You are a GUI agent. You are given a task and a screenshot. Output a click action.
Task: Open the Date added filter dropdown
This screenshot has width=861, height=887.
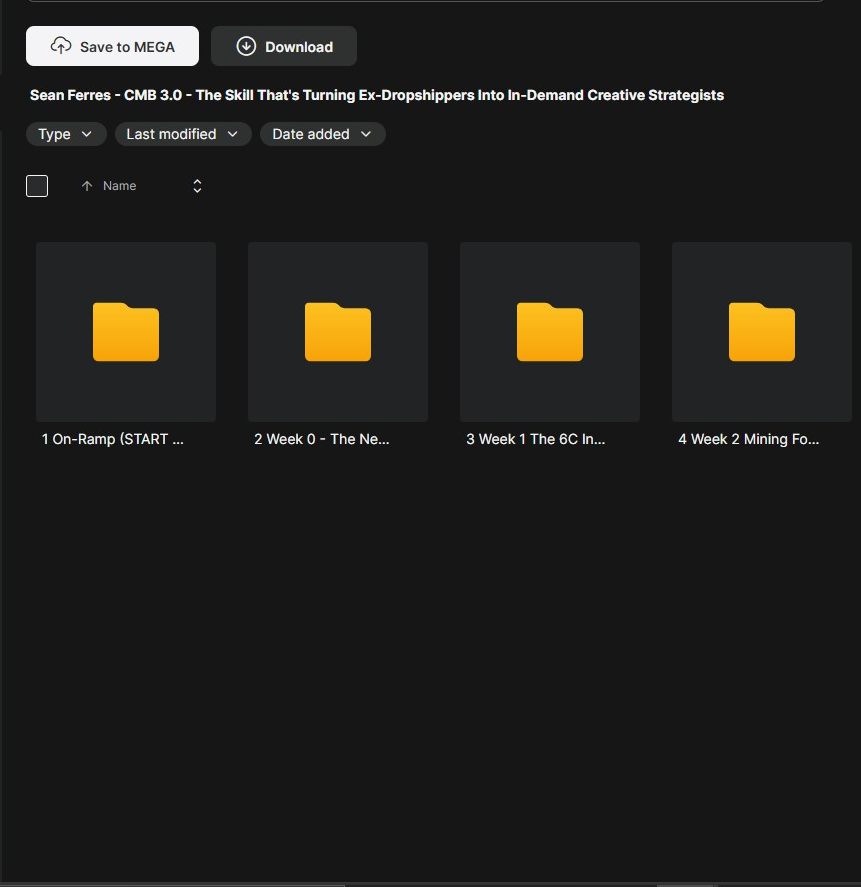322,134
